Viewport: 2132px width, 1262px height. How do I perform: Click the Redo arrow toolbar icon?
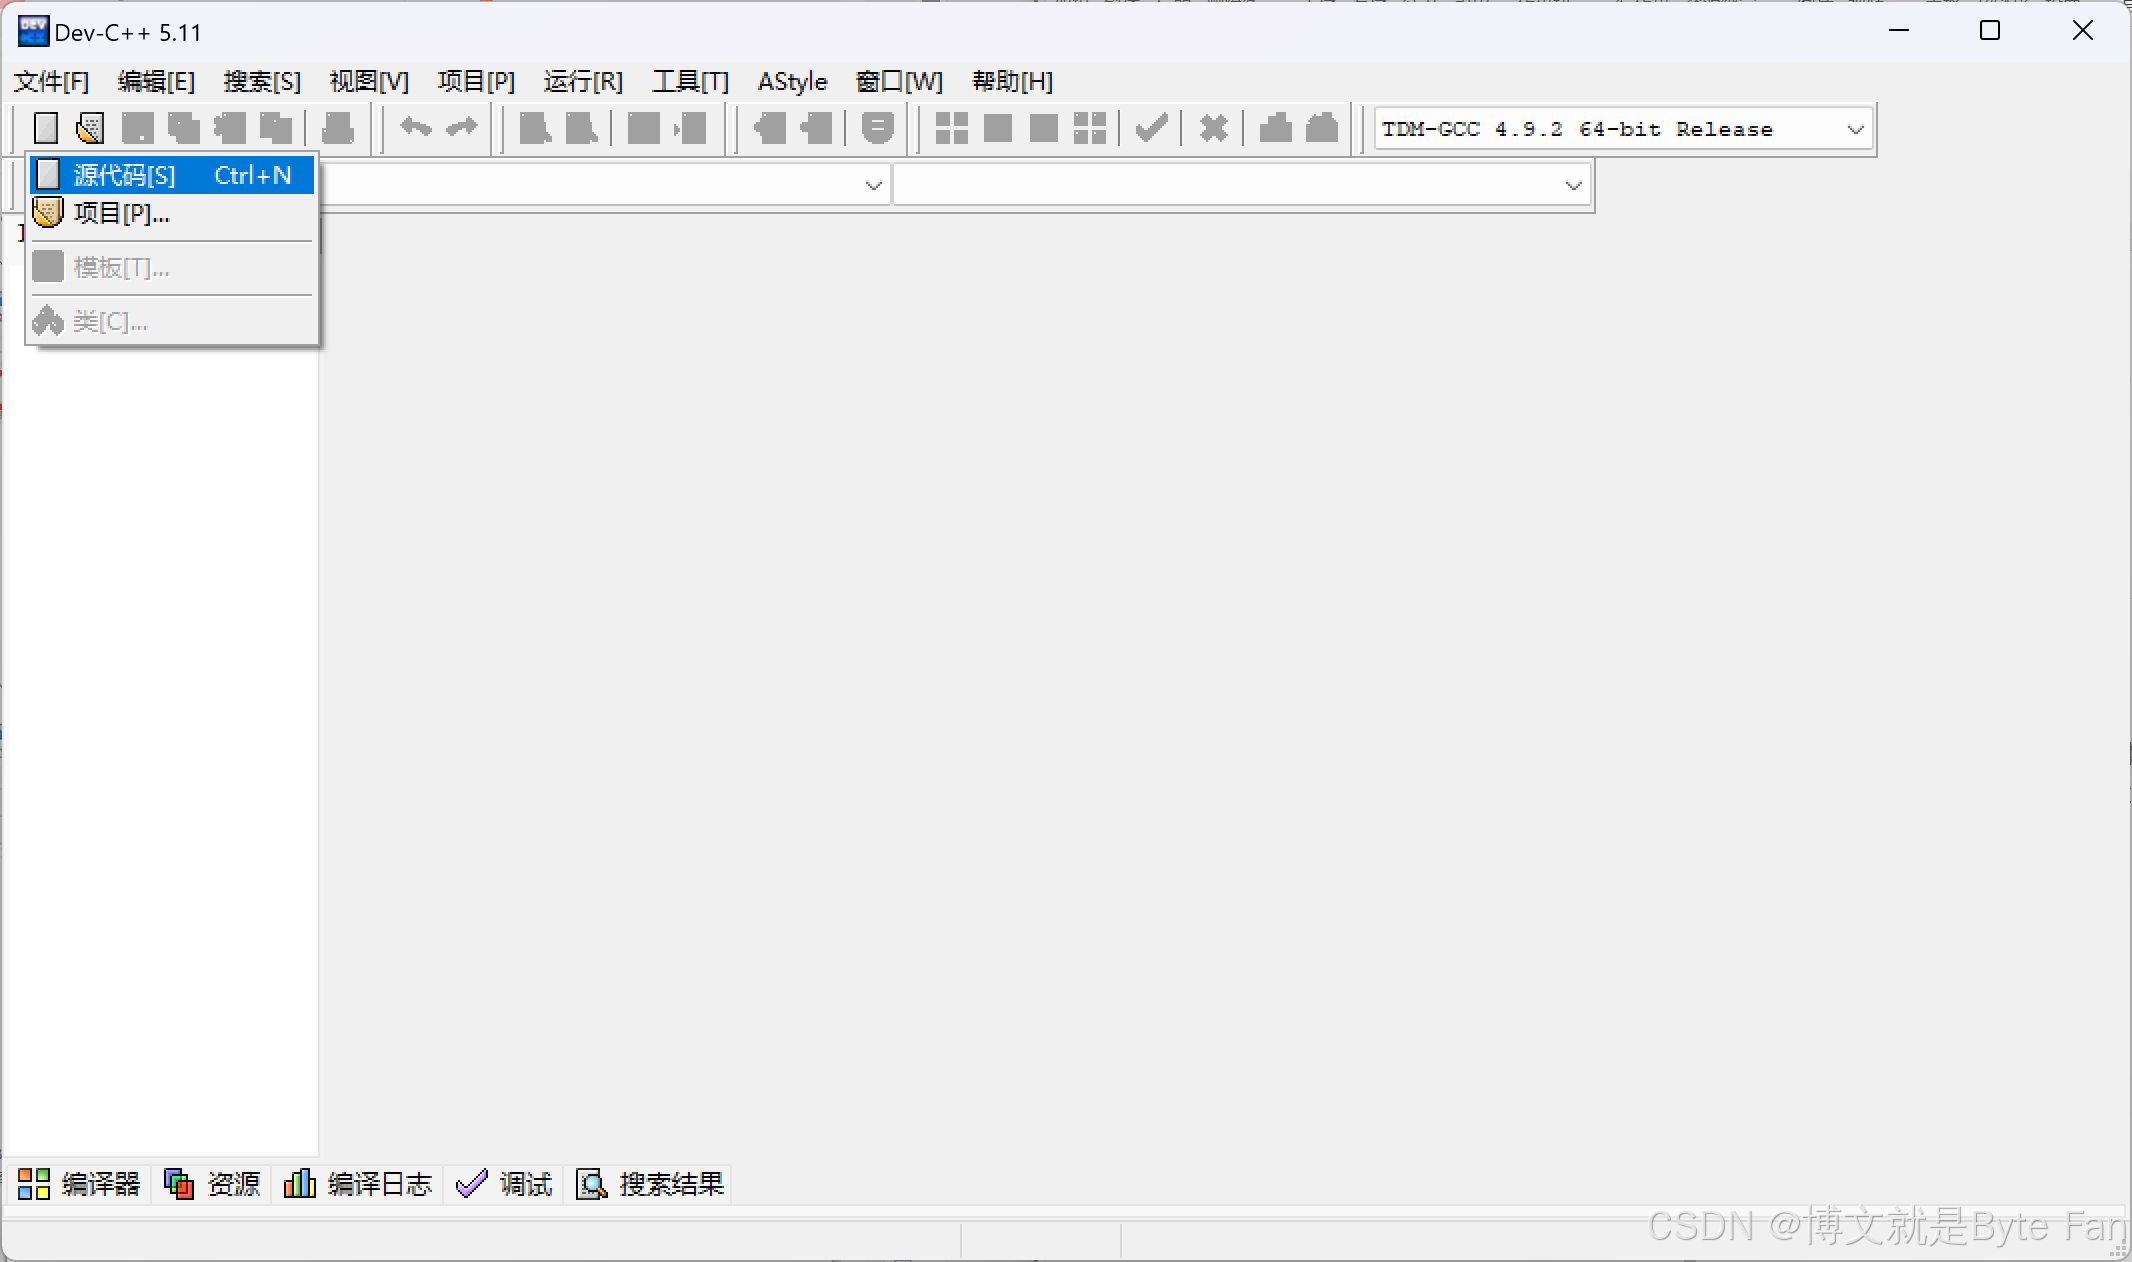tap(462, 128)
